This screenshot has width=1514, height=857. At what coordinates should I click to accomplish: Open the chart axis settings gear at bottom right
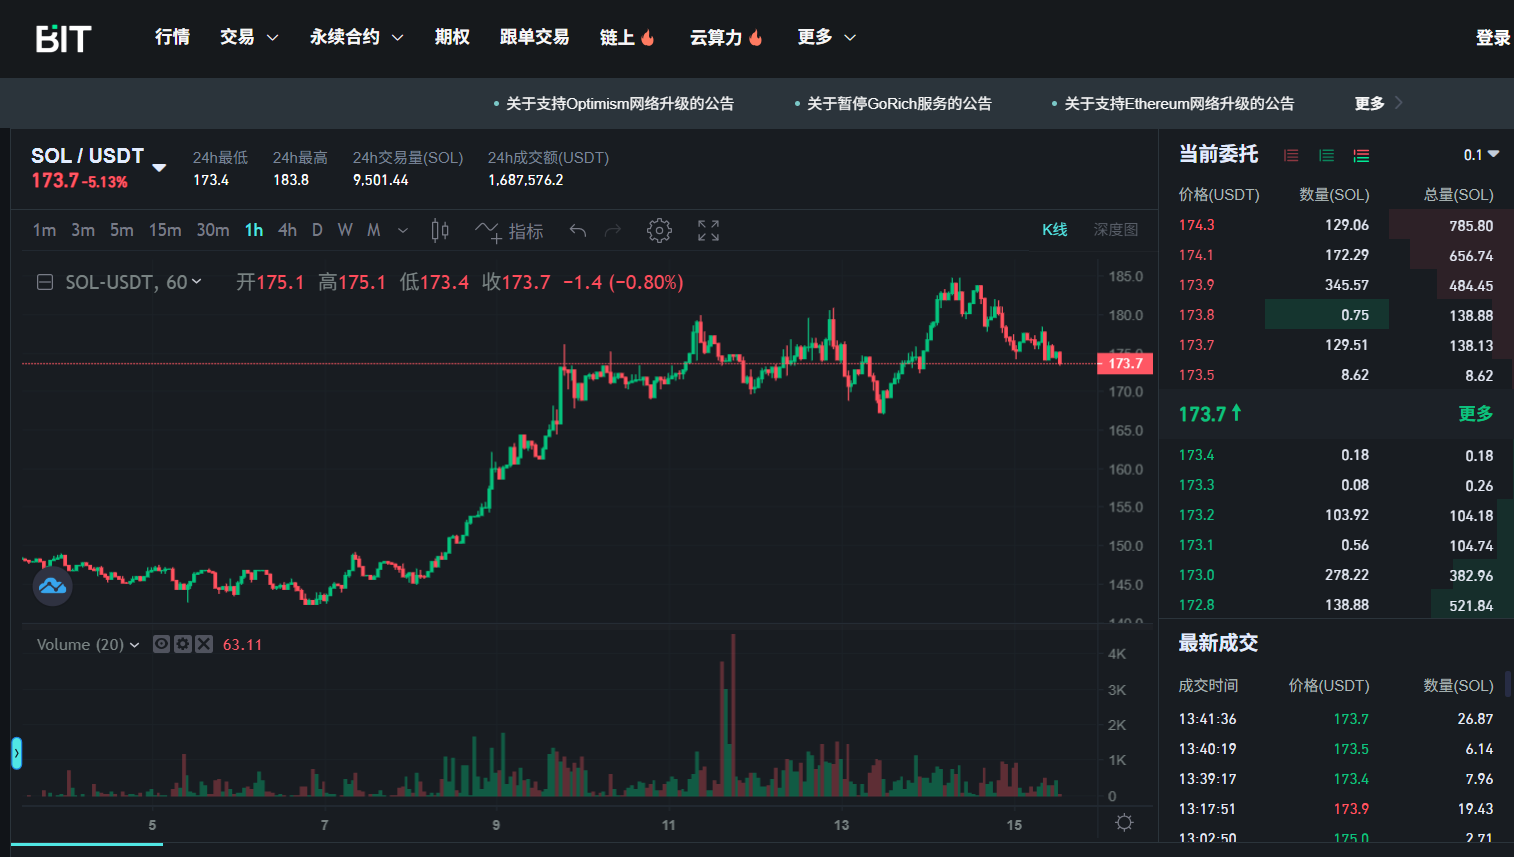1124,822
